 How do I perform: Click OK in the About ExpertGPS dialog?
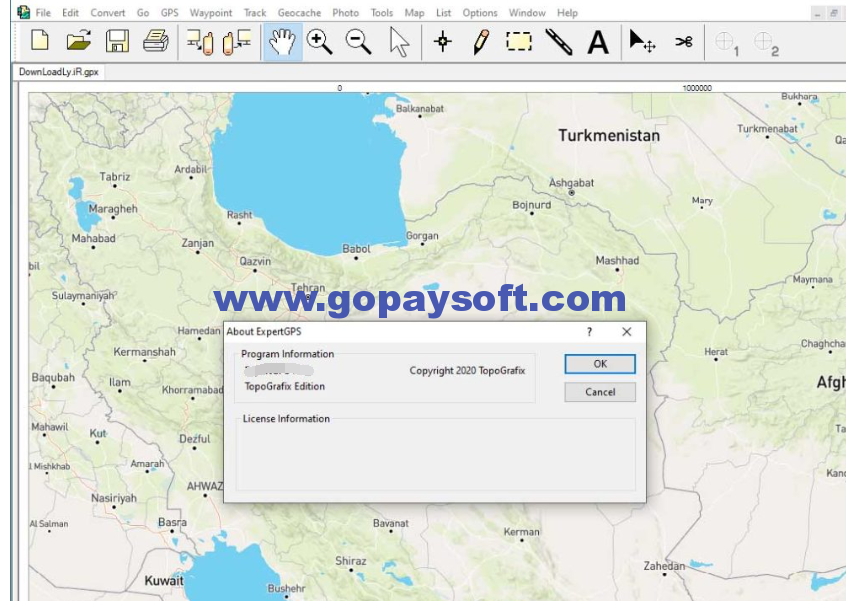click(600, 364)
